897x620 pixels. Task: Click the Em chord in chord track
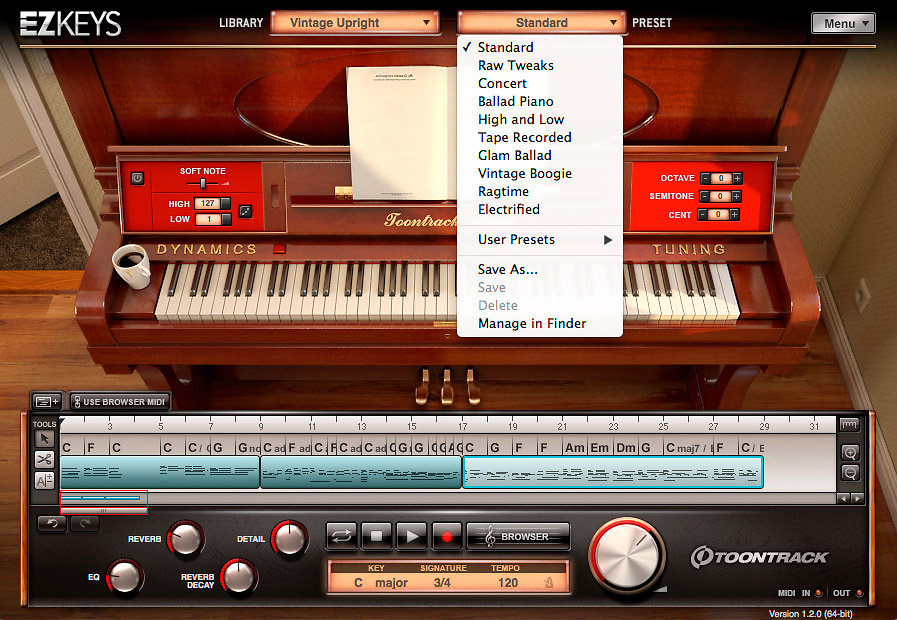click(600, 448)
